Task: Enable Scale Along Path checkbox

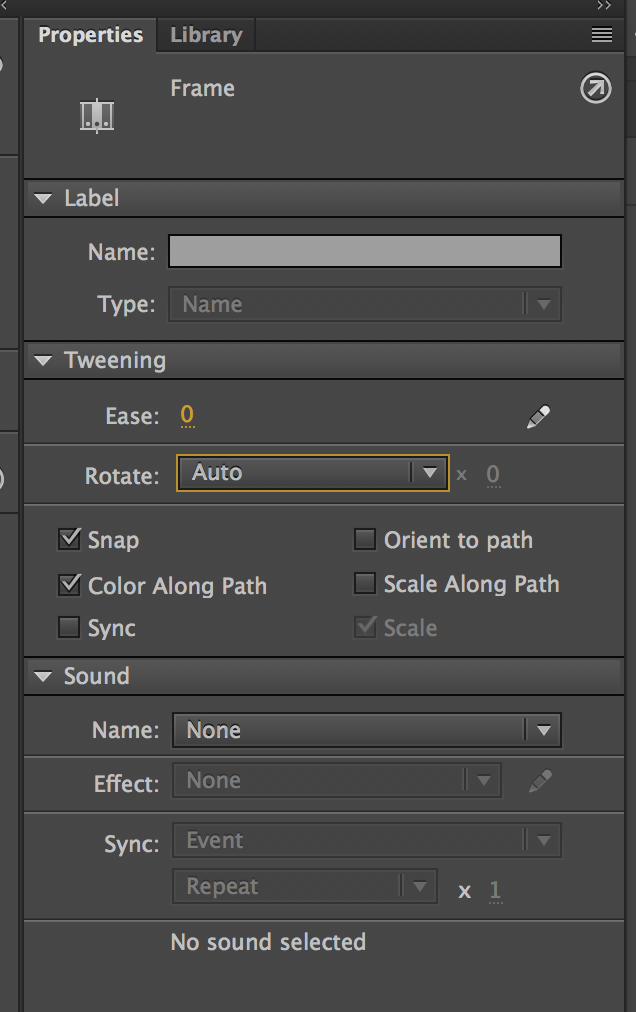Action: 365,584
